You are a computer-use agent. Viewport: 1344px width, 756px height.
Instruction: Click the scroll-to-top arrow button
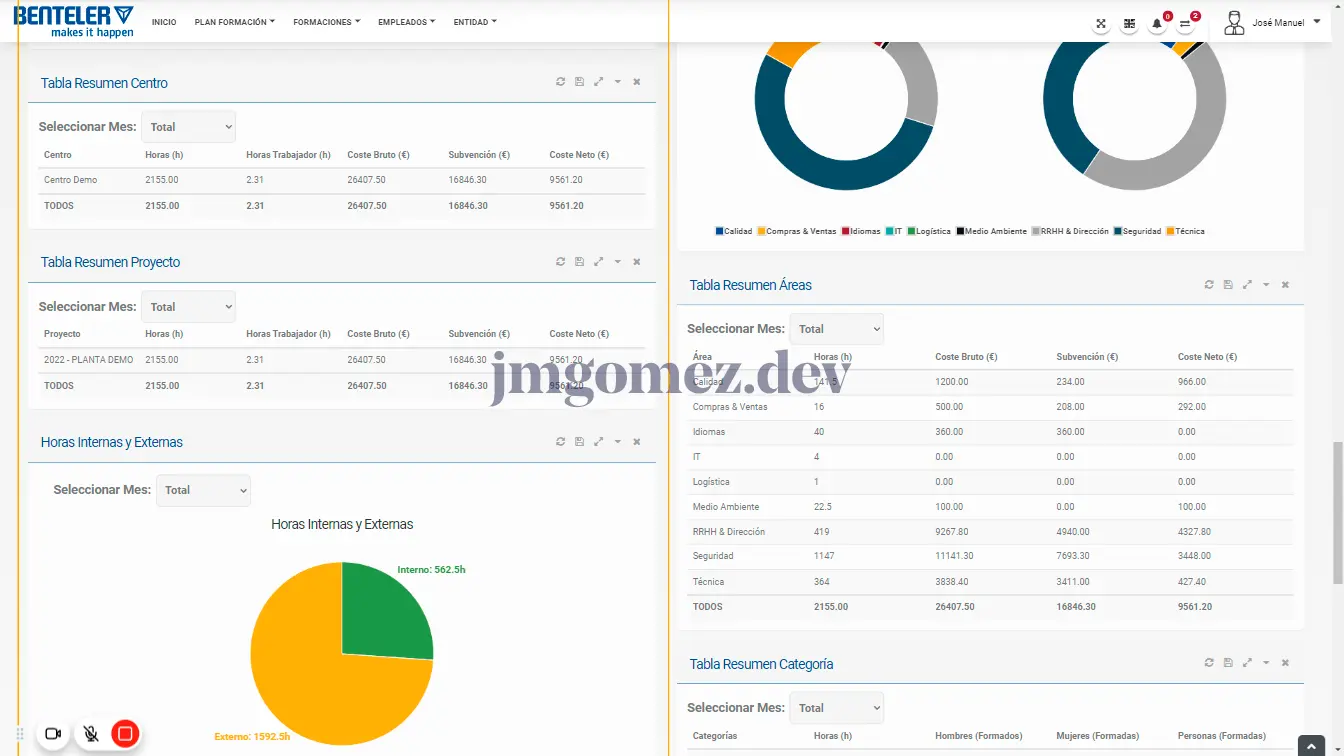point(1311,746)
